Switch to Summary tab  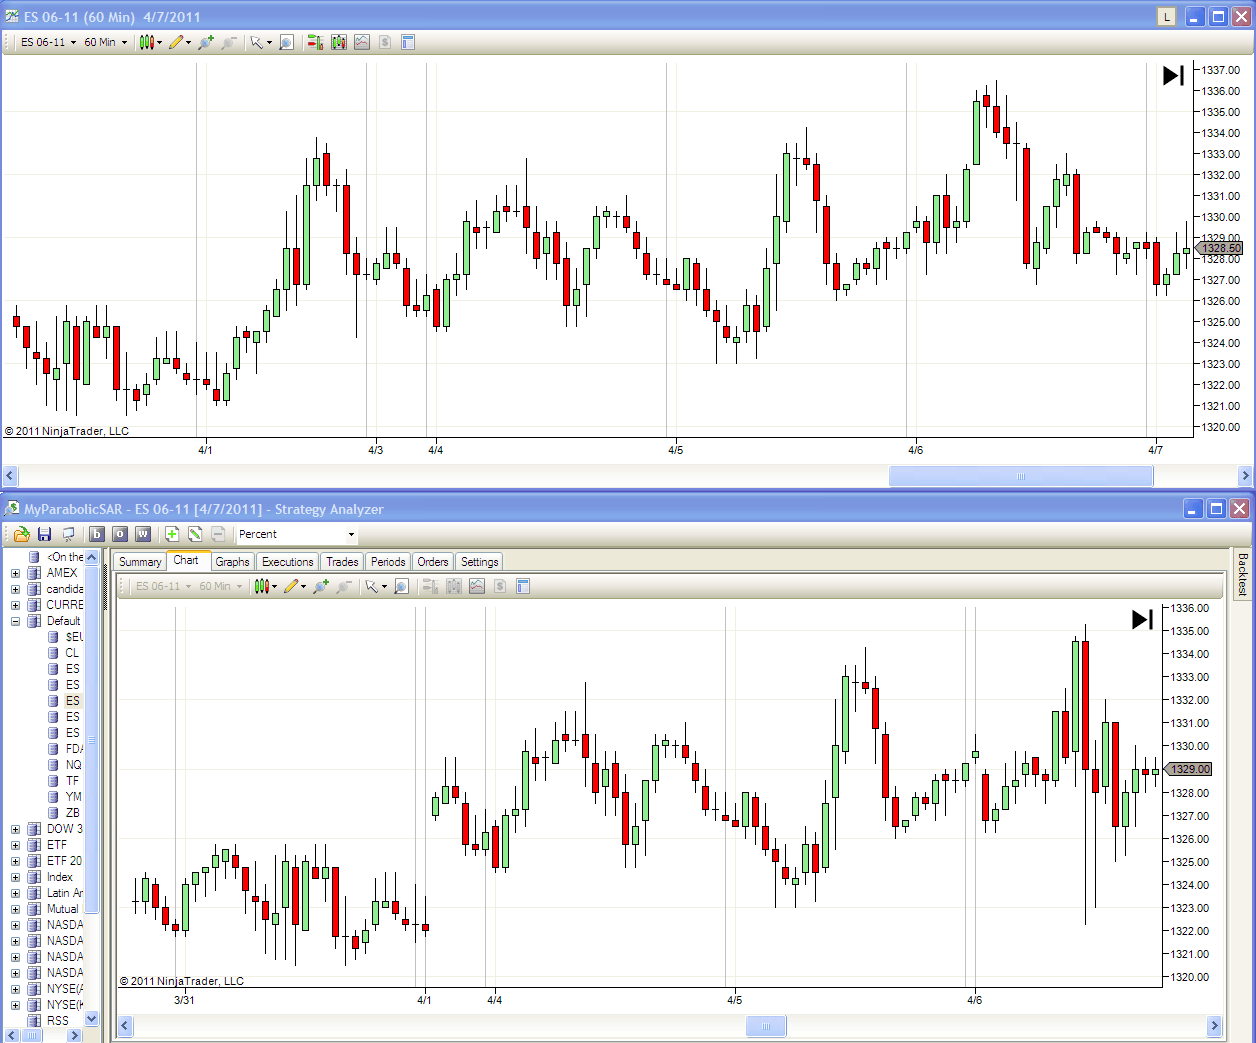click(x=140, y=562)
